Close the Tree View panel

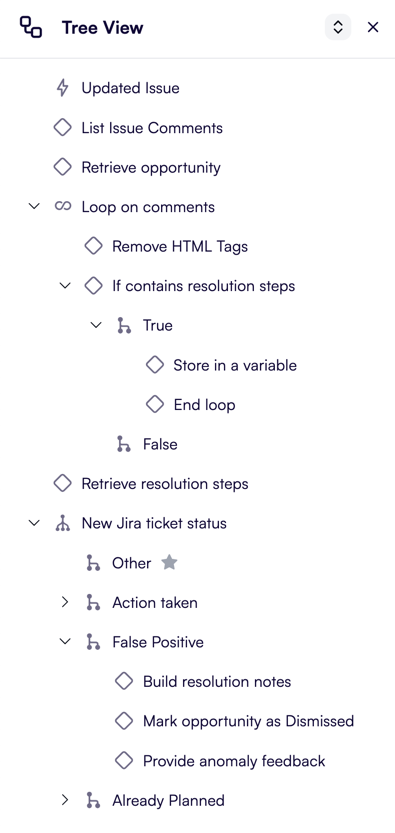pyautogui.click(x=373, y=27)
